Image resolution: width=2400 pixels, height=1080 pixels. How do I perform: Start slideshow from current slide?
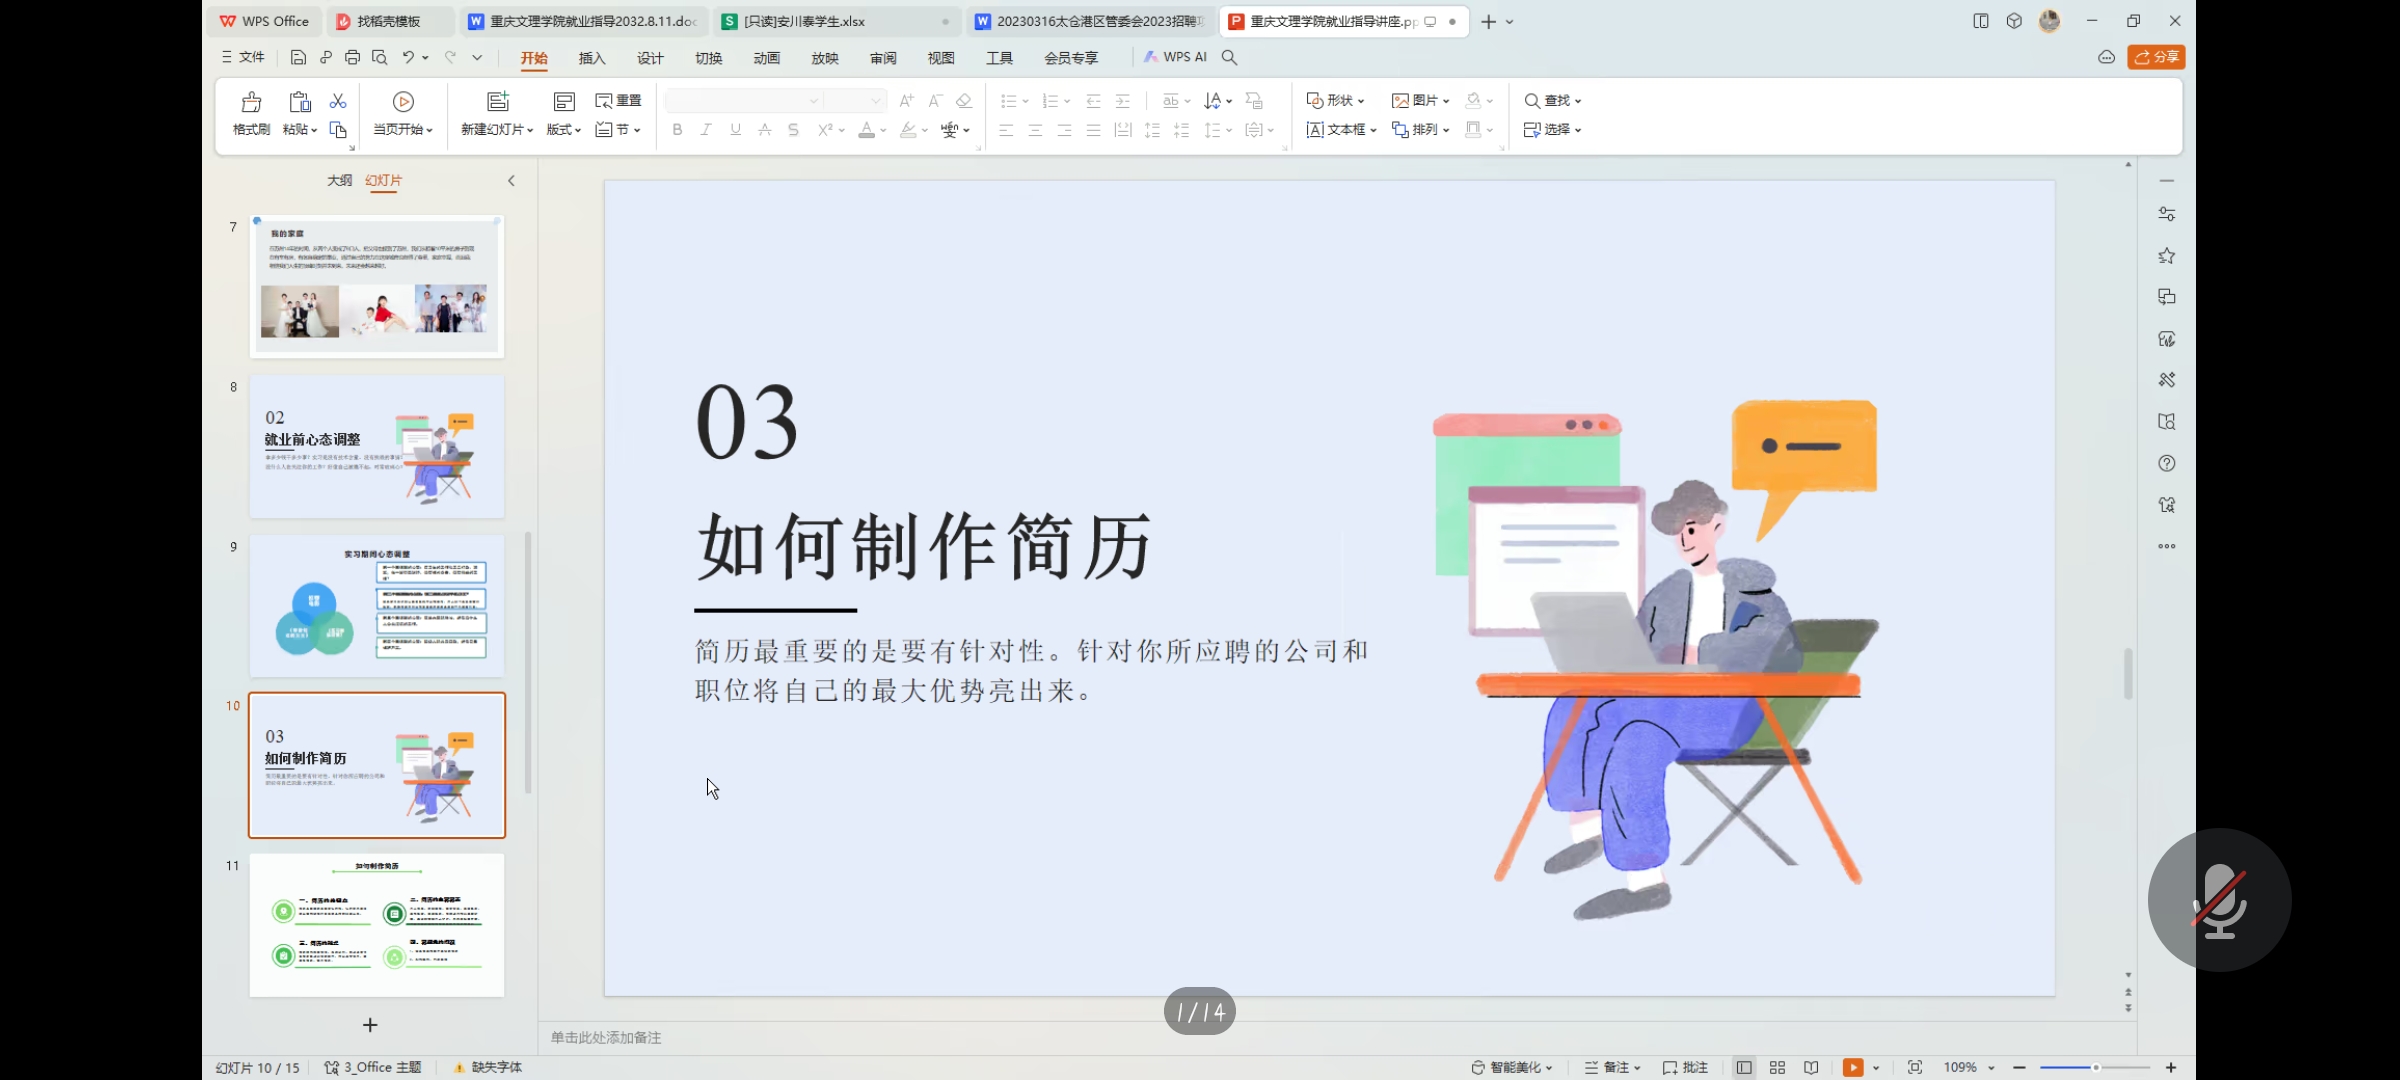pos(403,103)
